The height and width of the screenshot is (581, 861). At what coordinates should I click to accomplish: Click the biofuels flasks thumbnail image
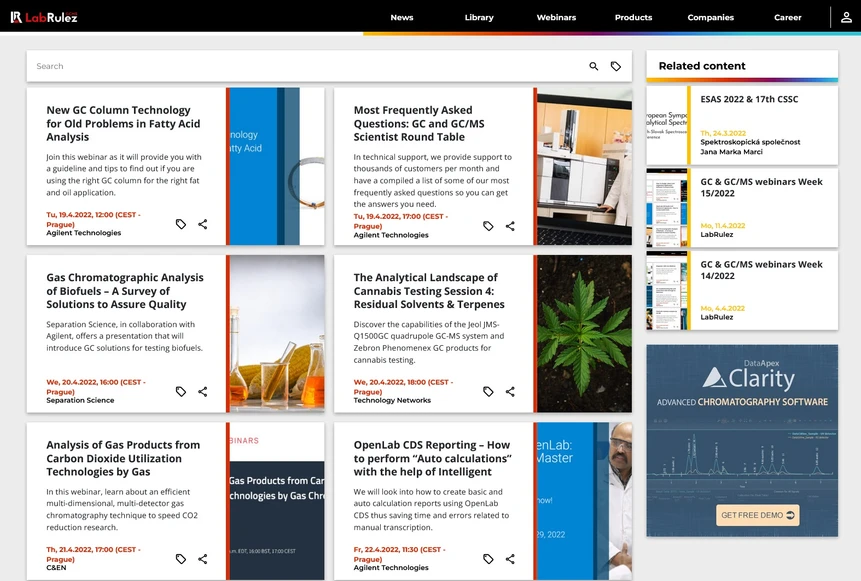[x=277, y=333]
